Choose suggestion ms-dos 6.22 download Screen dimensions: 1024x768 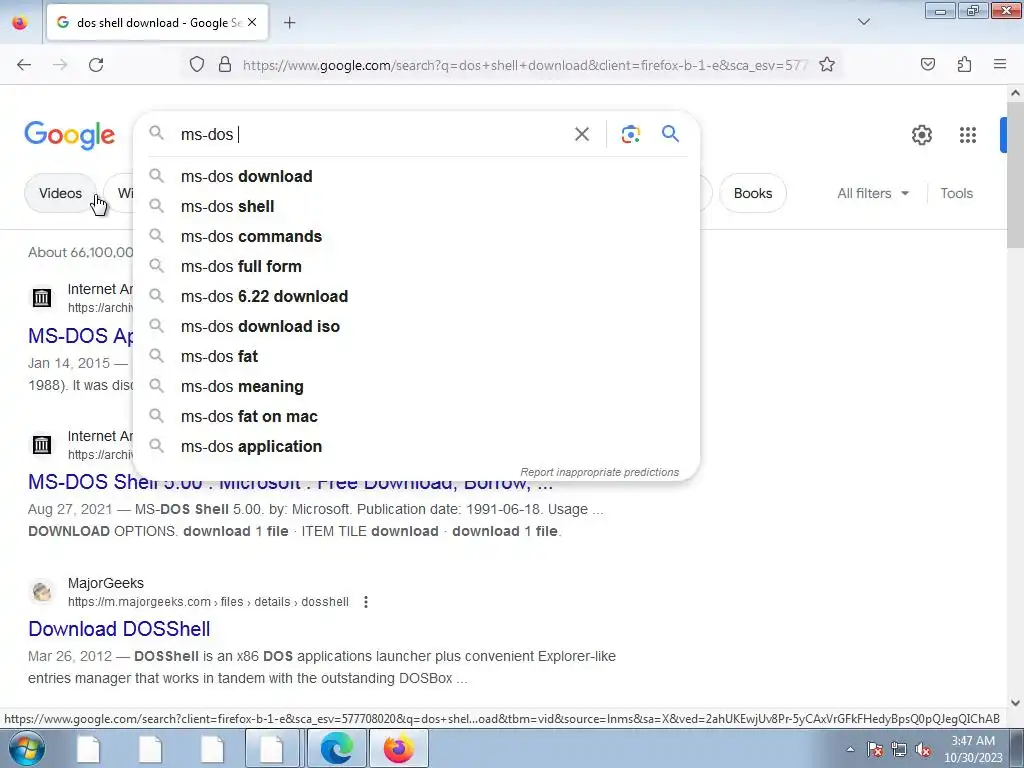[x=417, y=296]
